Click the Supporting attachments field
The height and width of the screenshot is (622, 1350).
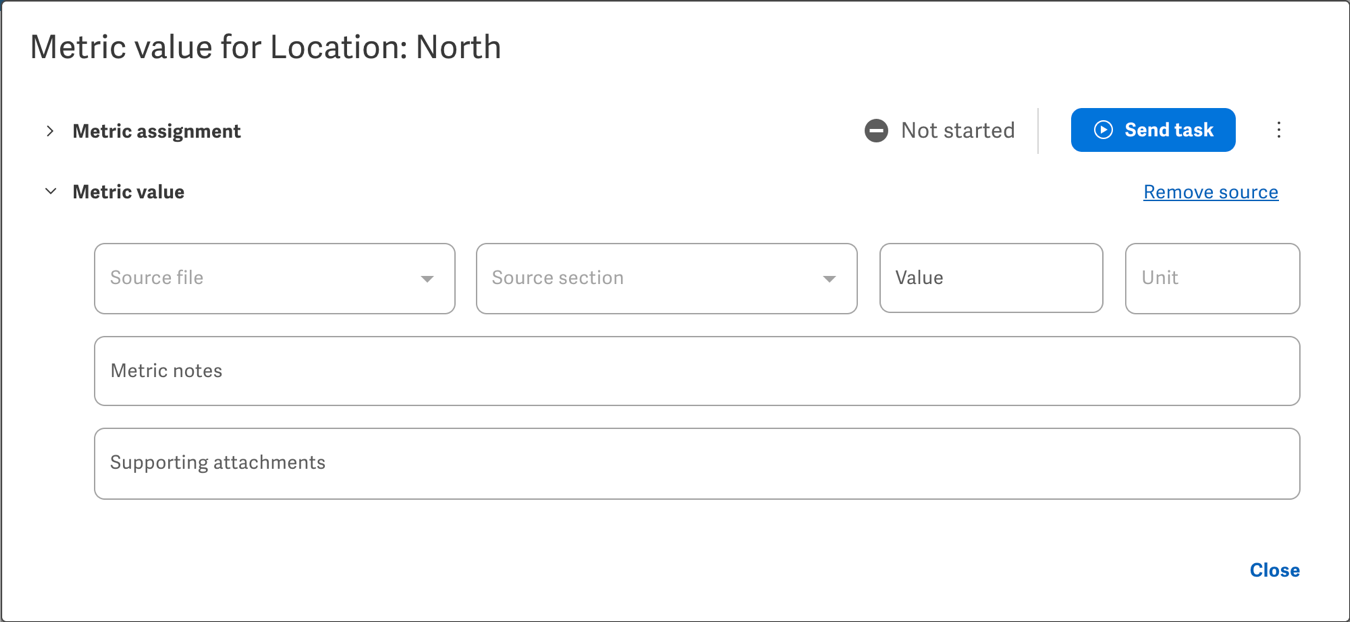pos(697,463)
